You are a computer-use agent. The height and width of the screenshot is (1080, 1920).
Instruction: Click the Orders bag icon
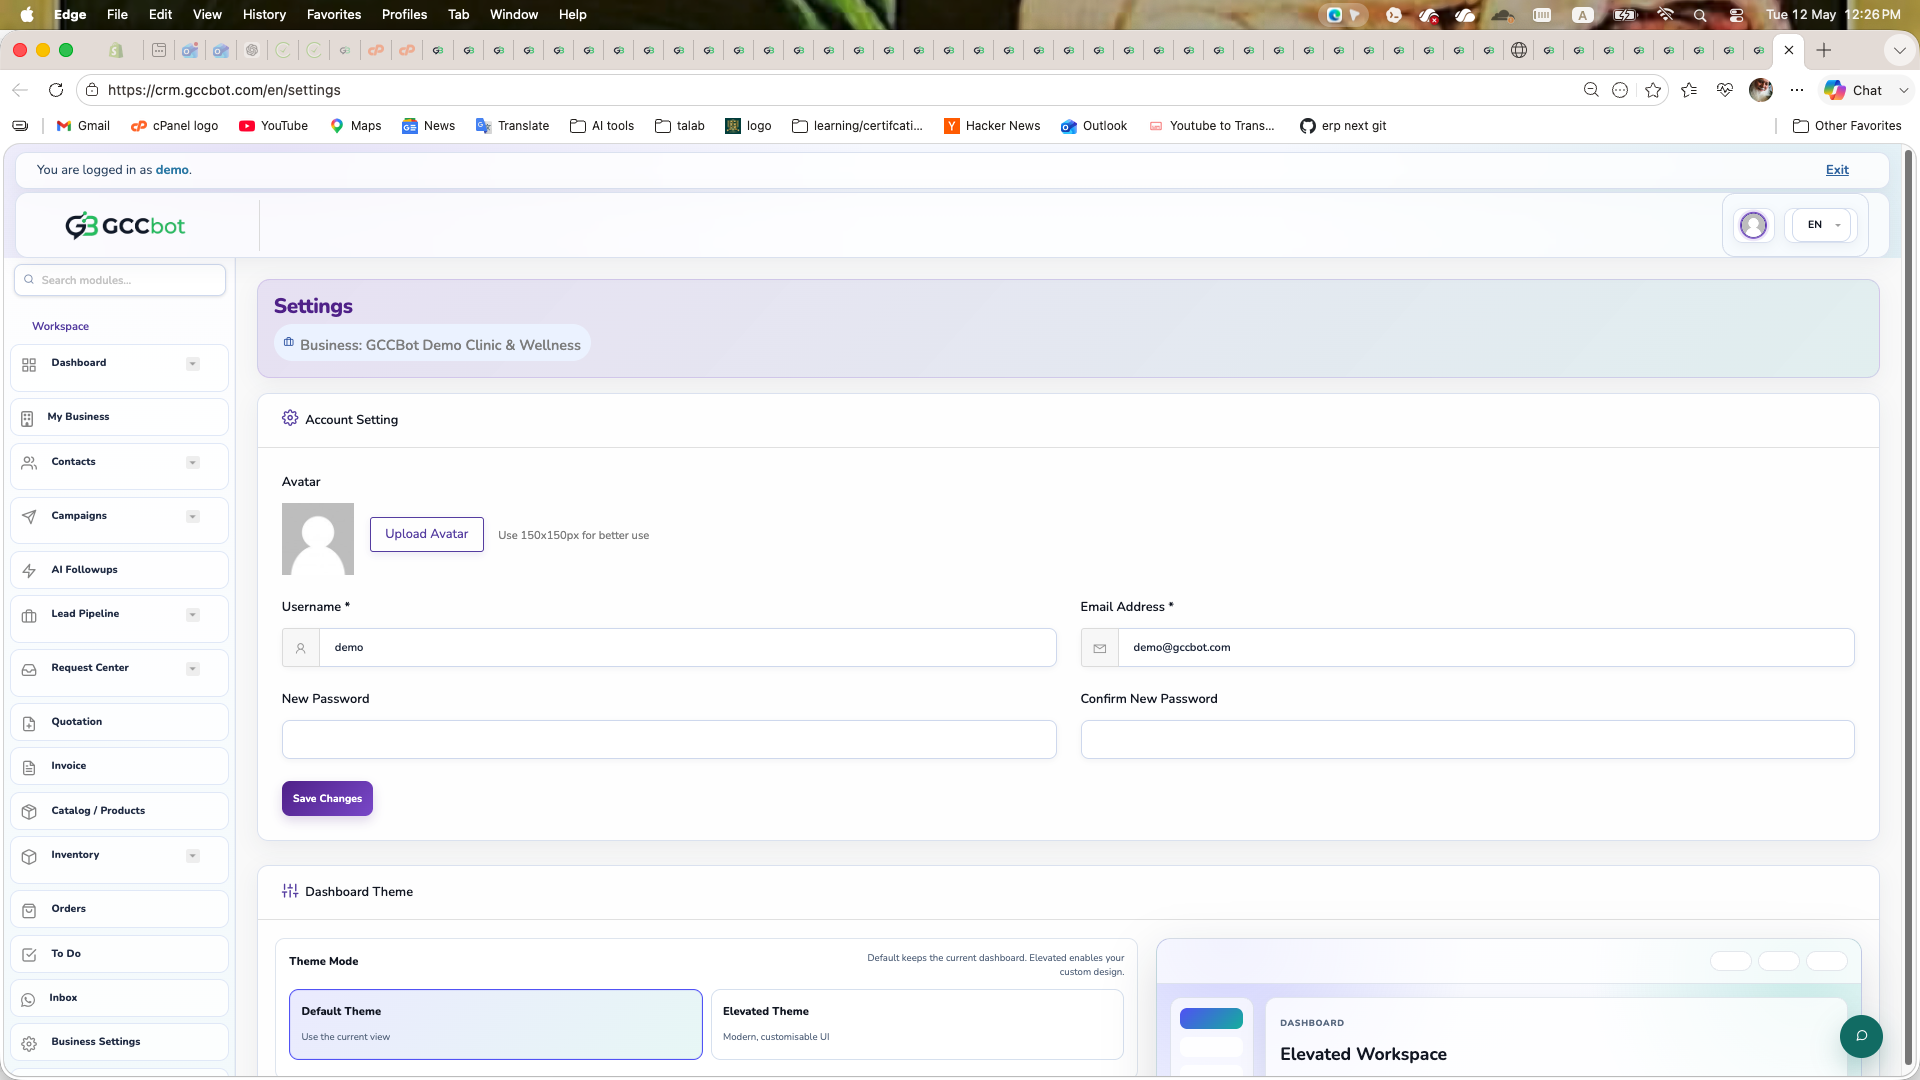pyautogui.click(x=29, y=910)
